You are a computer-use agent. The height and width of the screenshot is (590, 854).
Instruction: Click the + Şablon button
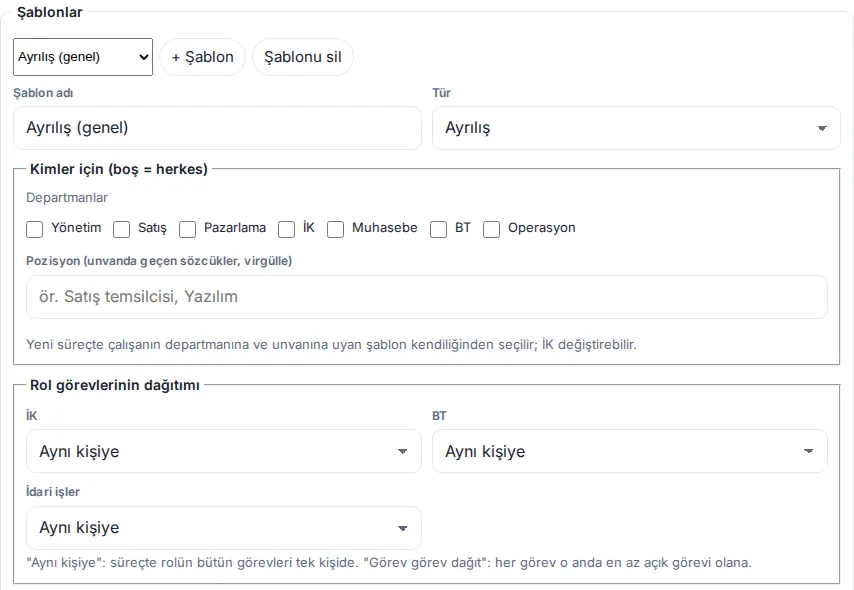coord(203,57)
